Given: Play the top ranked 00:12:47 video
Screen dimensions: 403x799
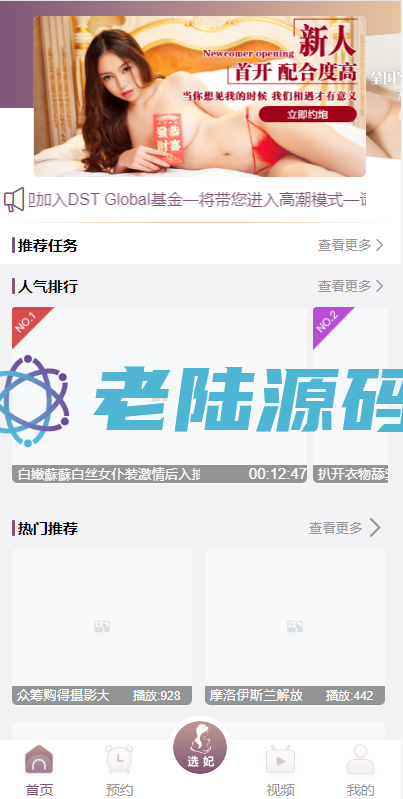Looking at the screenshot, I should [x=159, y=395].
